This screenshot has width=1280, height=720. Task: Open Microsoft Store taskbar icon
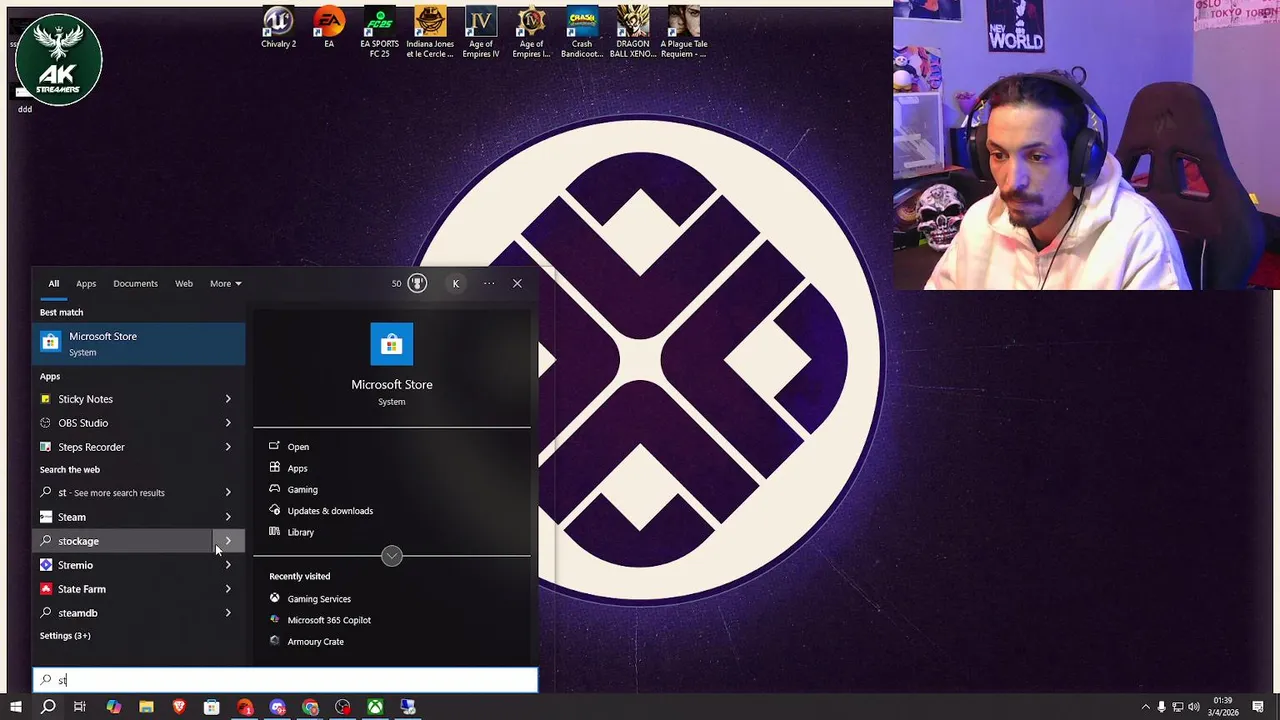[x=211, y=707]
